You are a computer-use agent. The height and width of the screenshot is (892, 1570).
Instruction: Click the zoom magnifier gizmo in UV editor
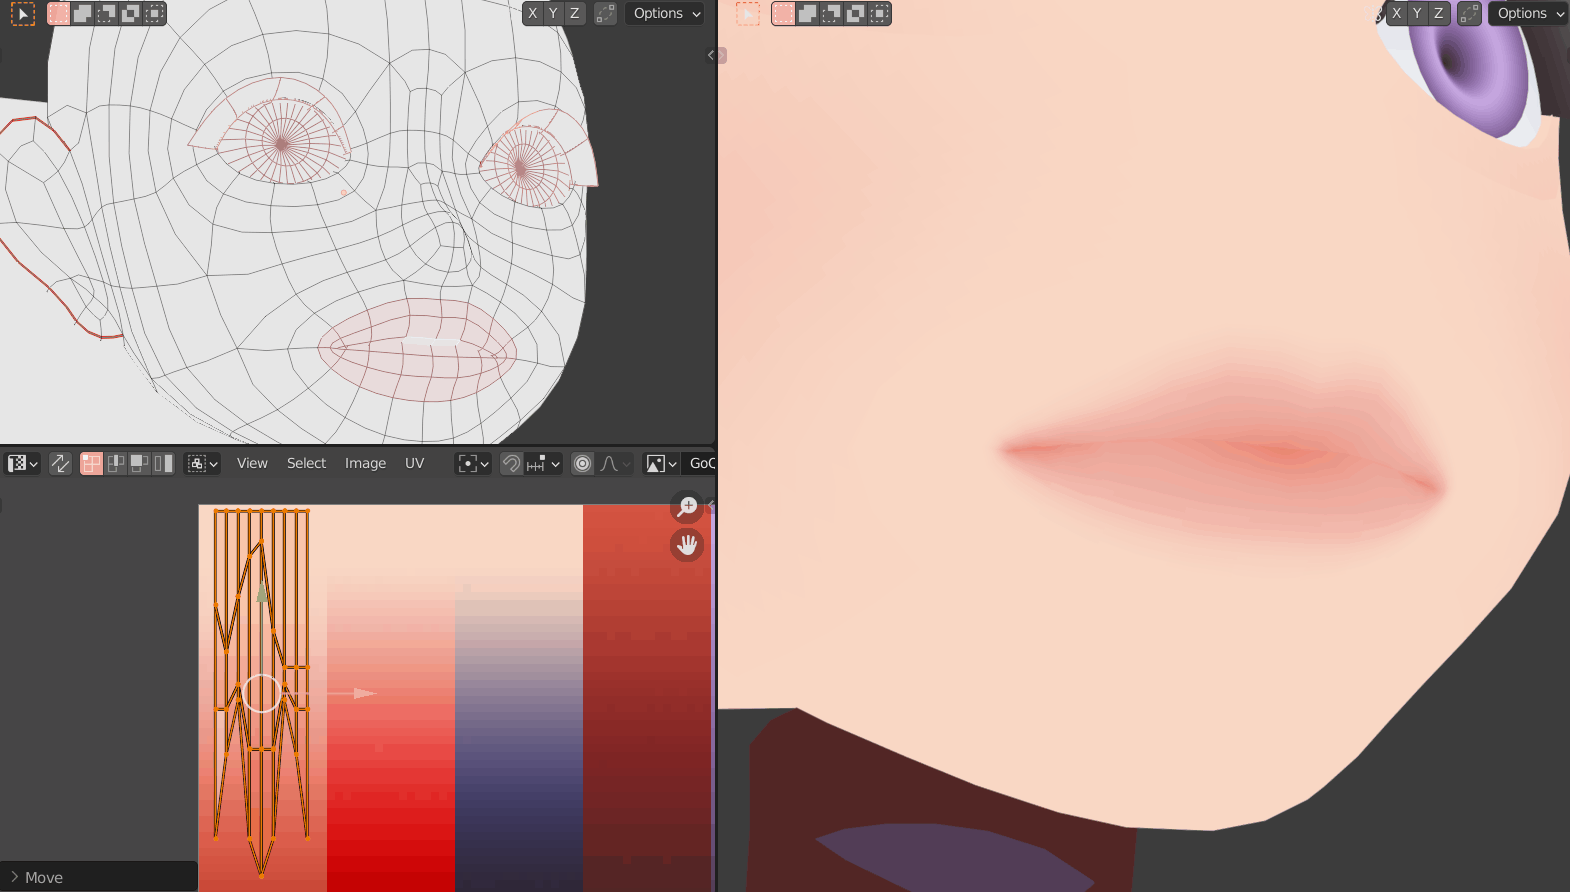coord(687,507)
